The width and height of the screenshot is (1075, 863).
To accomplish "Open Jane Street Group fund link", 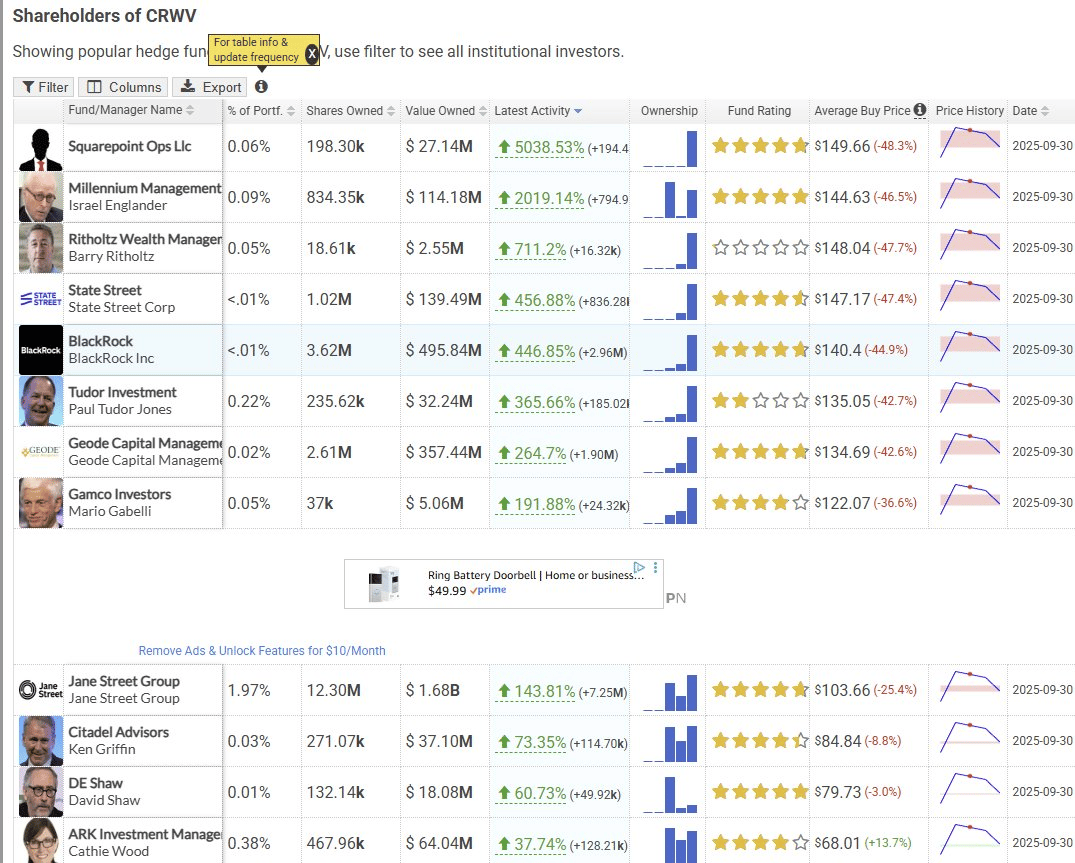I will (x=124, y=681).
